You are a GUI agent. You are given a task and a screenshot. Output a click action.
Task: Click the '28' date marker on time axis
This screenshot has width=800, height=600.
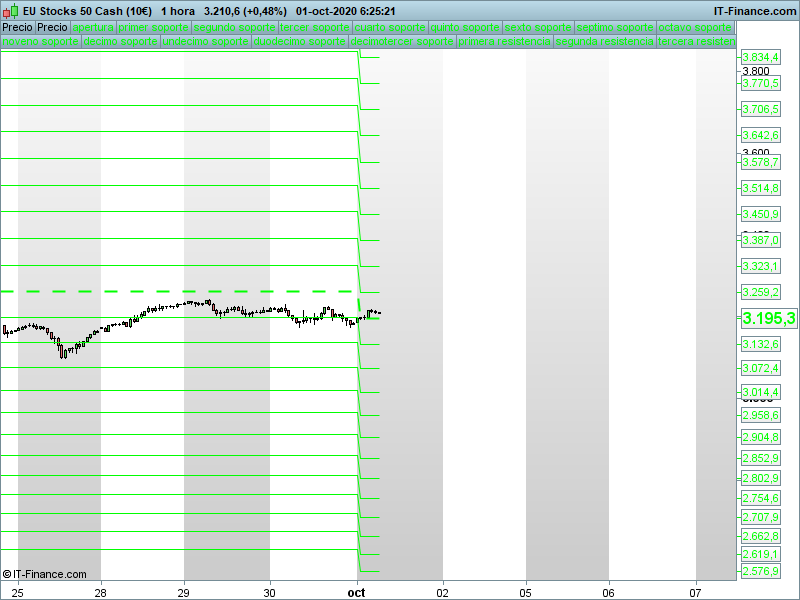coord(101,592)
